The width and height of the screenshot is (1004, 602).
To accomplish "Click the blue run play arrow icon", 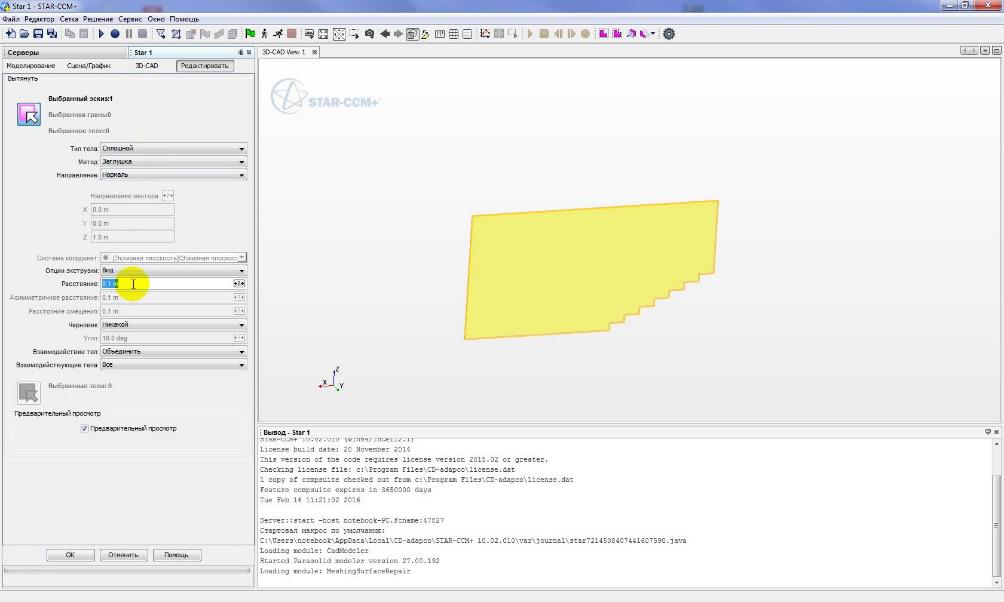I will (101, 34).
